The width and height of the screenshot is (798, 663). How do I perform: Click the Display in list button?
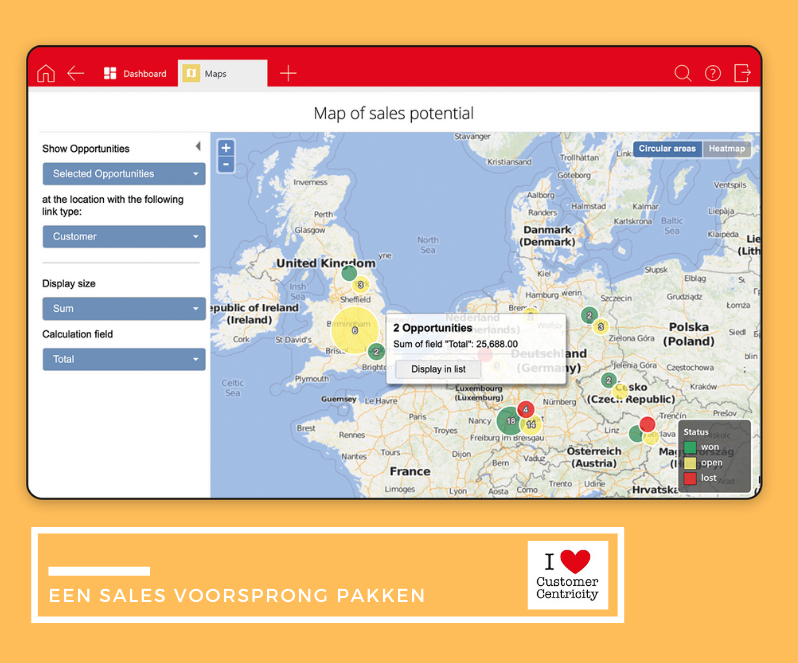438,369
